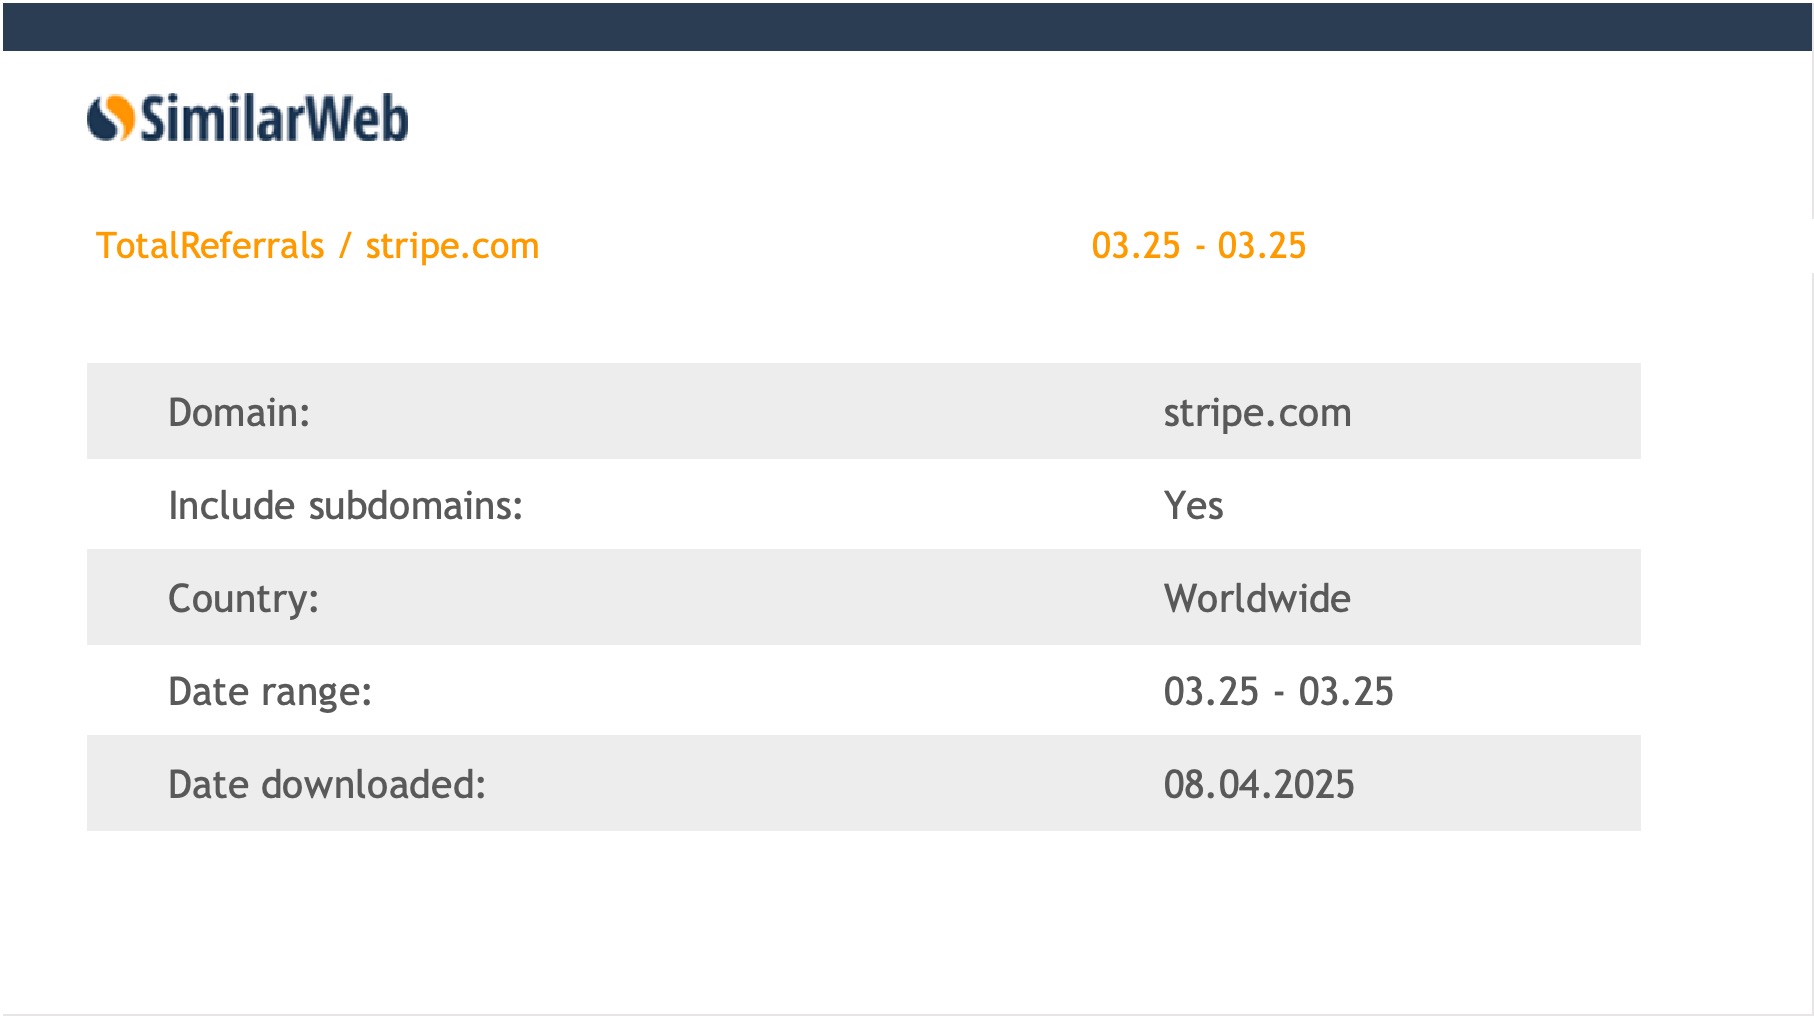Click the word TotalReferrals in the heading
1814x1016 pixels.
pyautogui.click(x=210, y=246)
